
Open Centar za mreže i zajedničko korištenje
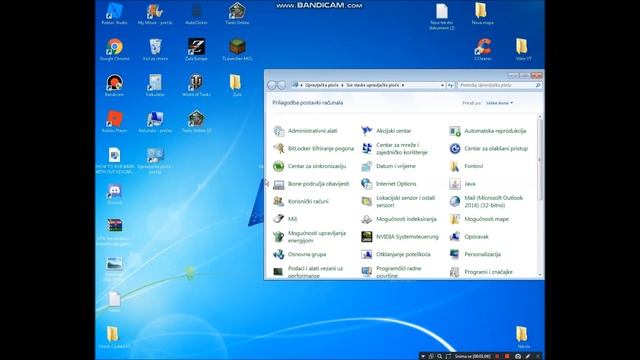[394, 149]
